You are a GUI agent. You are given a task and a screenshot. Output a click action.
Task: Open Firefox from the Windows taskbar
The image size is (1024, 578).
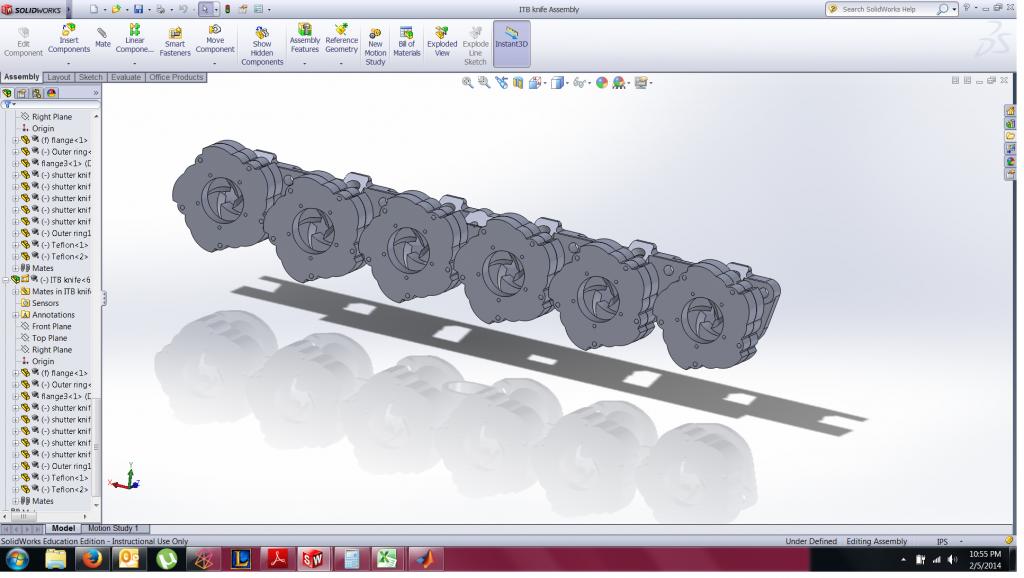92,559
